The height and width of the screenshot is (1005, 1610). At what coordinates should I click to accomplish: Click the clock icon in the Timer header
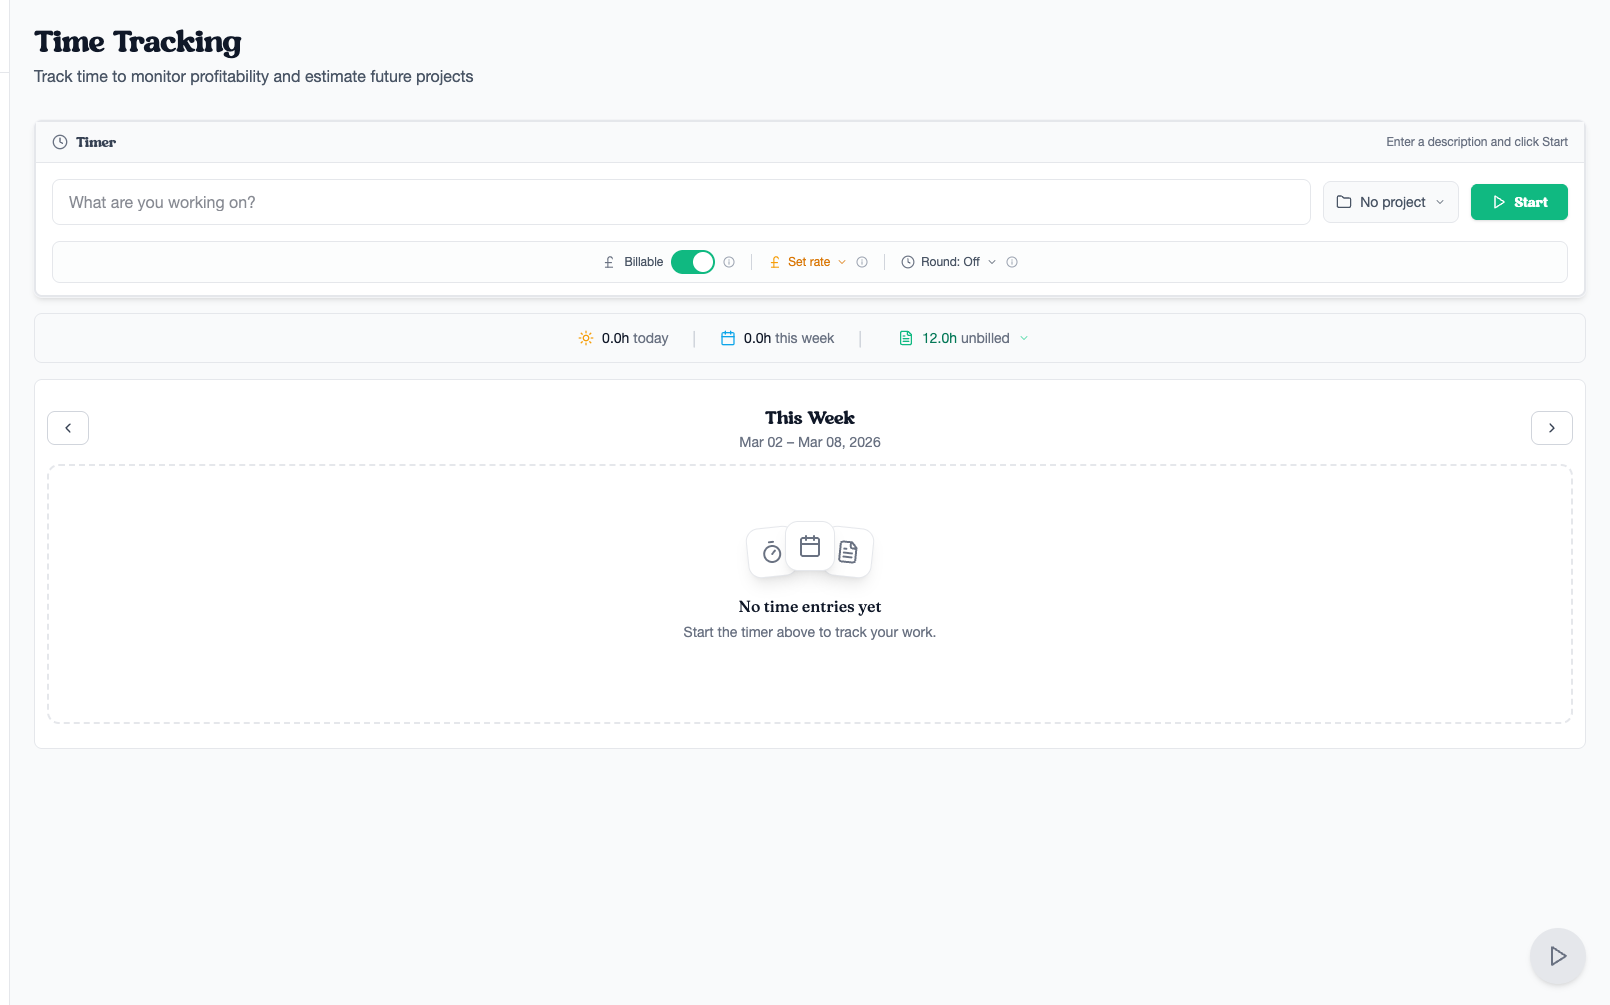60,142
